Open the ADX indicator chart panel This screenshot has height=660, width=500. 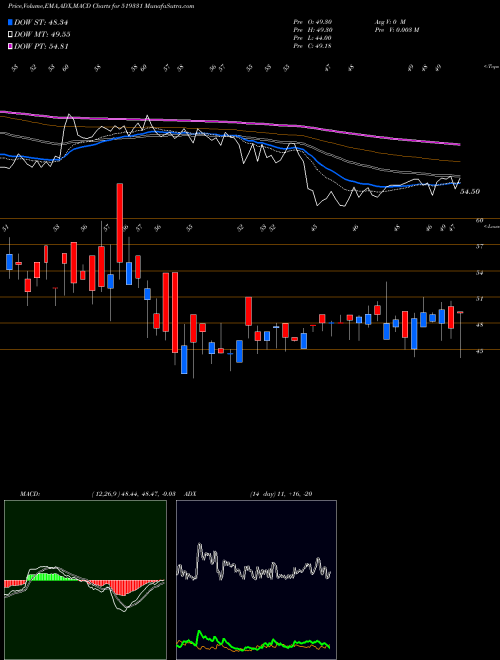pyautogui.click(x=256, y=580)
